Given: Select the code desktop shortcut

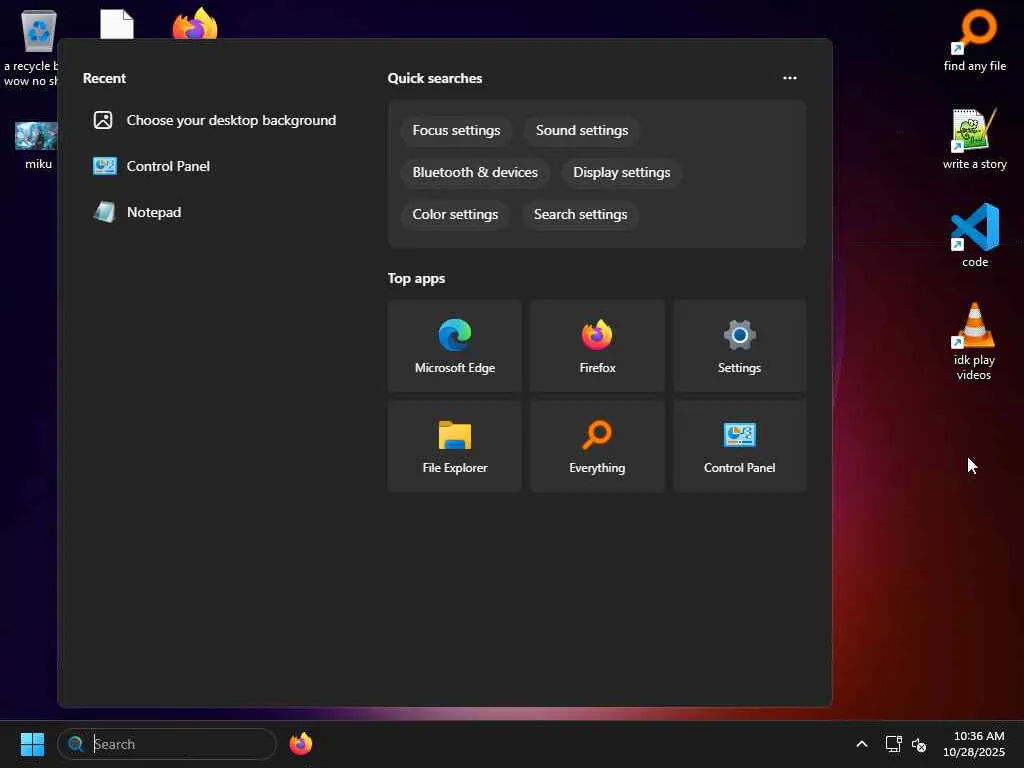Looking at the screenshot, I should tap(974, 235).
